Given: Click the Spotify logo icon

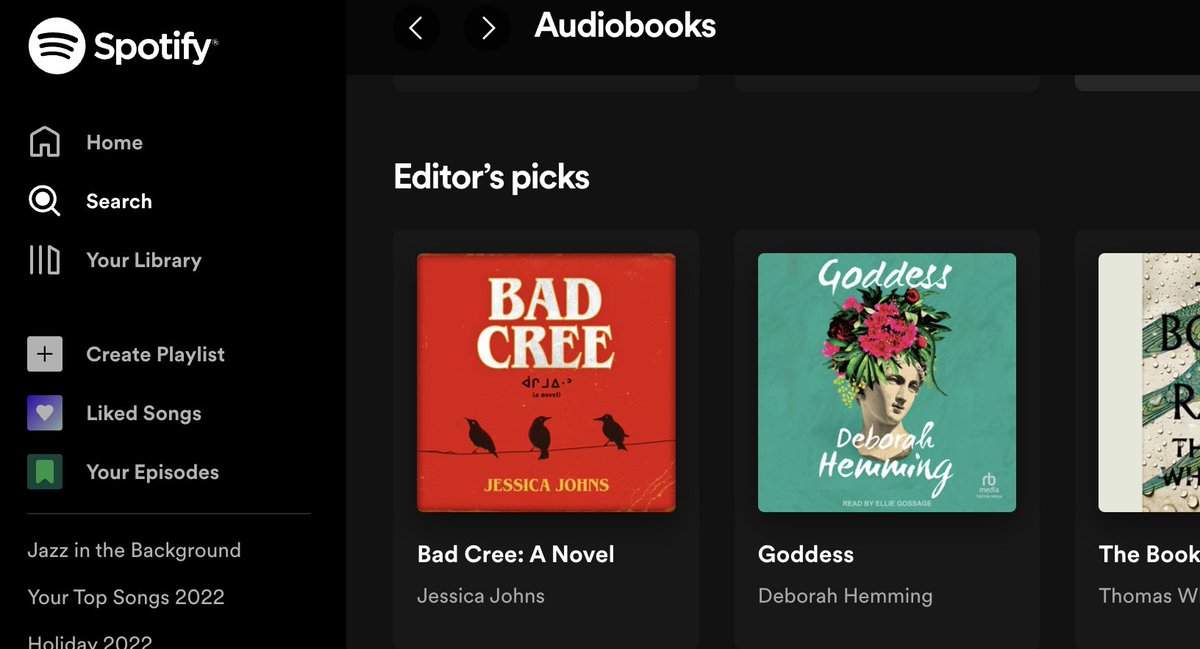Looking at the screenshot, I should click(57, 46).
